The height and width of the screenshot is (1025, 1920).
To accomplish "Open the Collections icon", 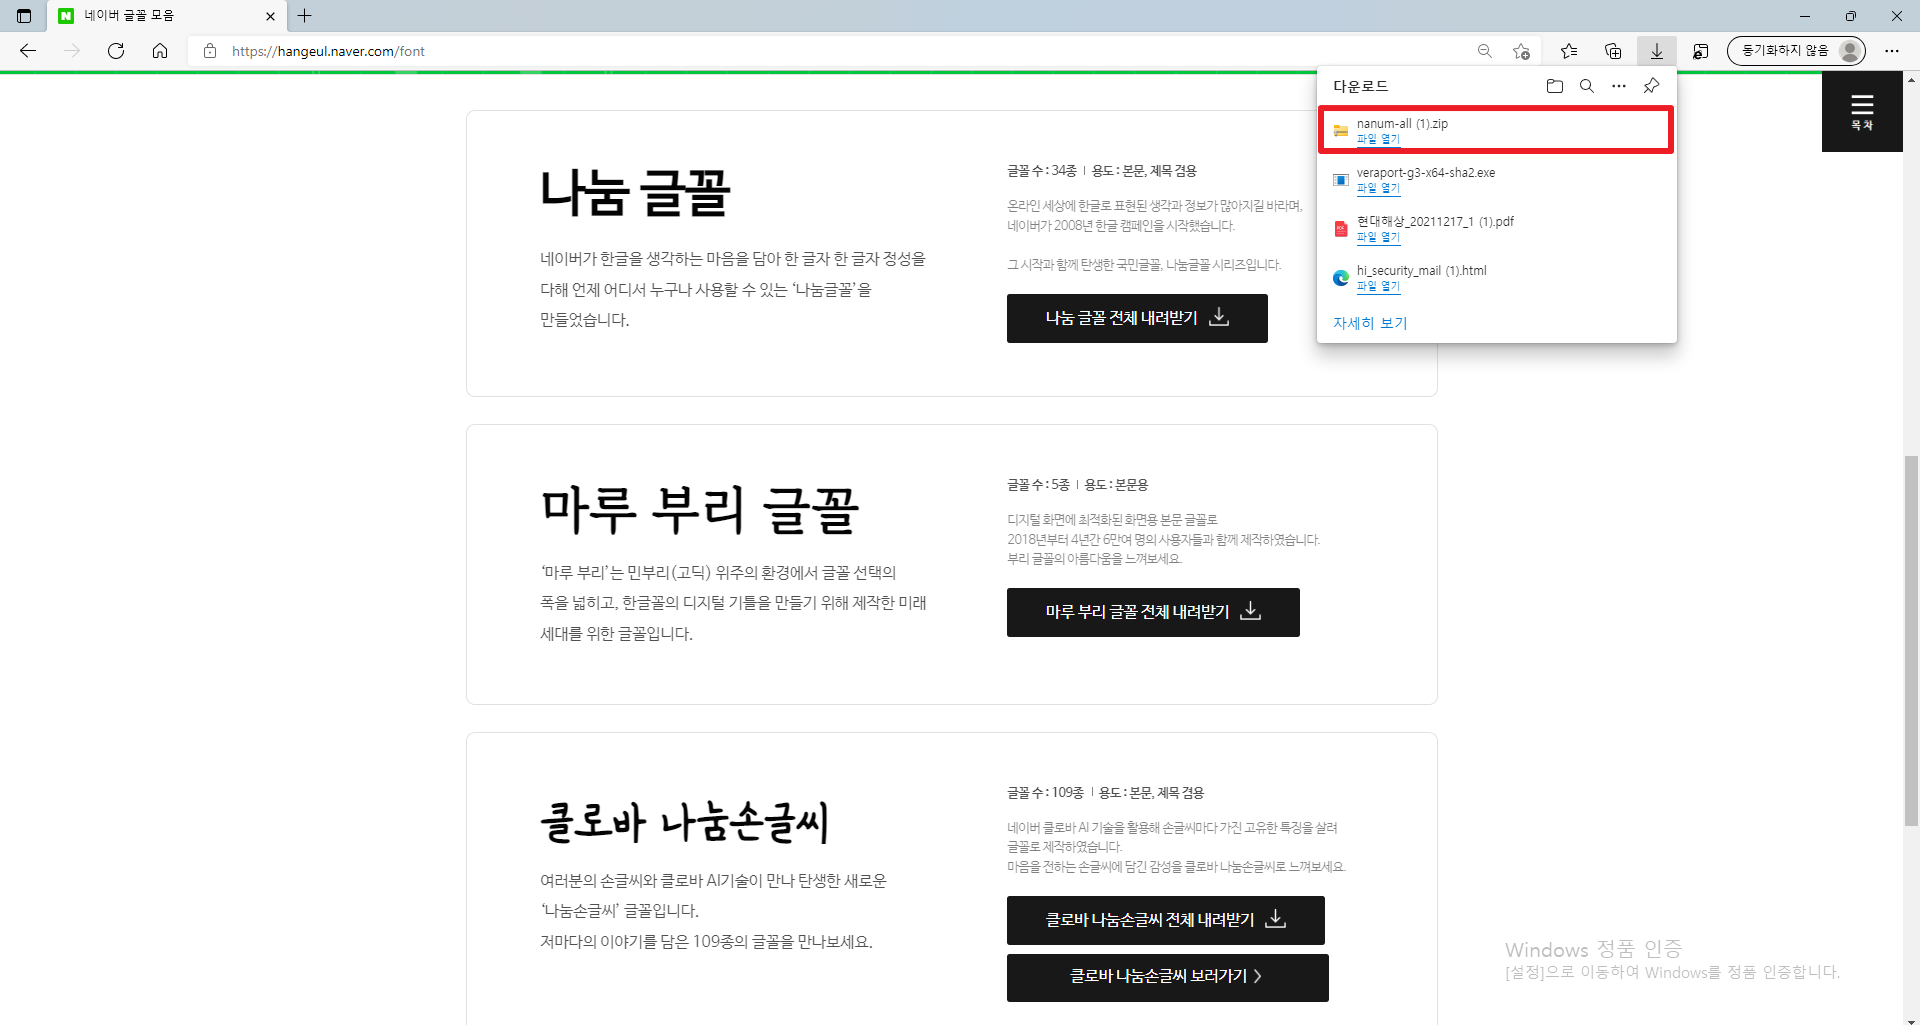I will [1613, 51].
